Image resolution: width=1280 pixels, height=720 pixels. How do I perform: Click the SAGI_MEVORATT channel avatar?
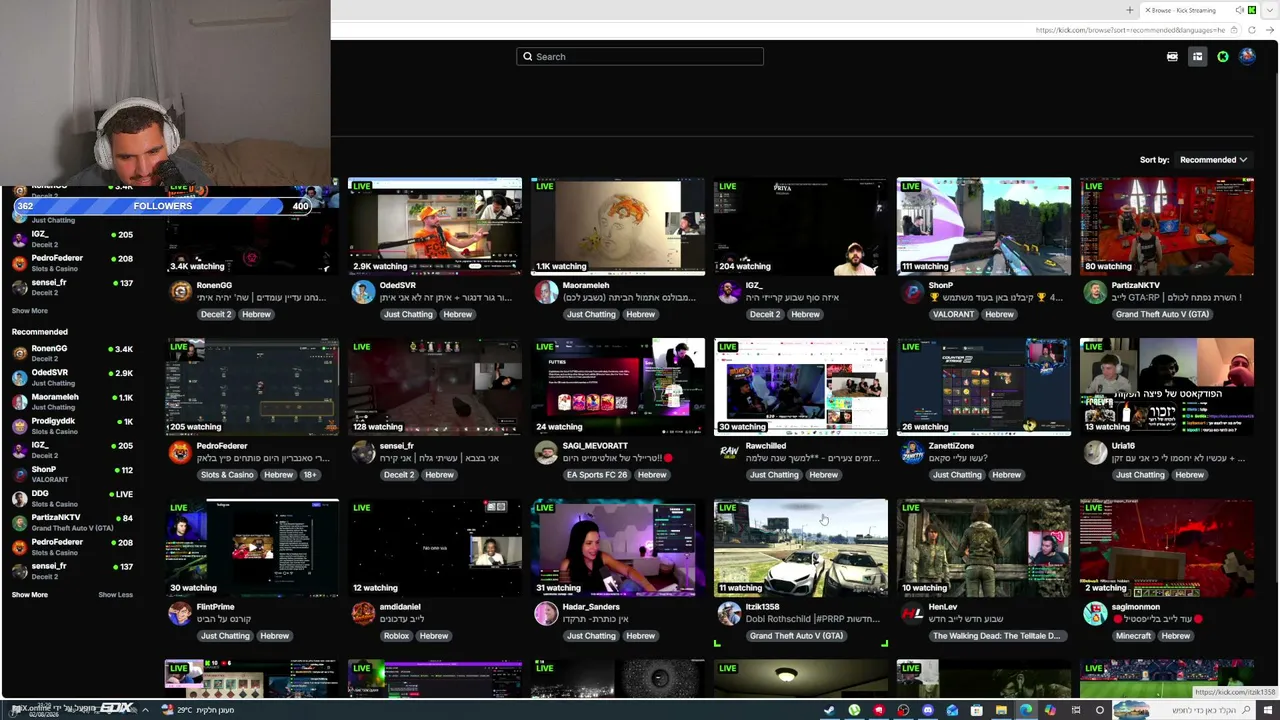546,452
